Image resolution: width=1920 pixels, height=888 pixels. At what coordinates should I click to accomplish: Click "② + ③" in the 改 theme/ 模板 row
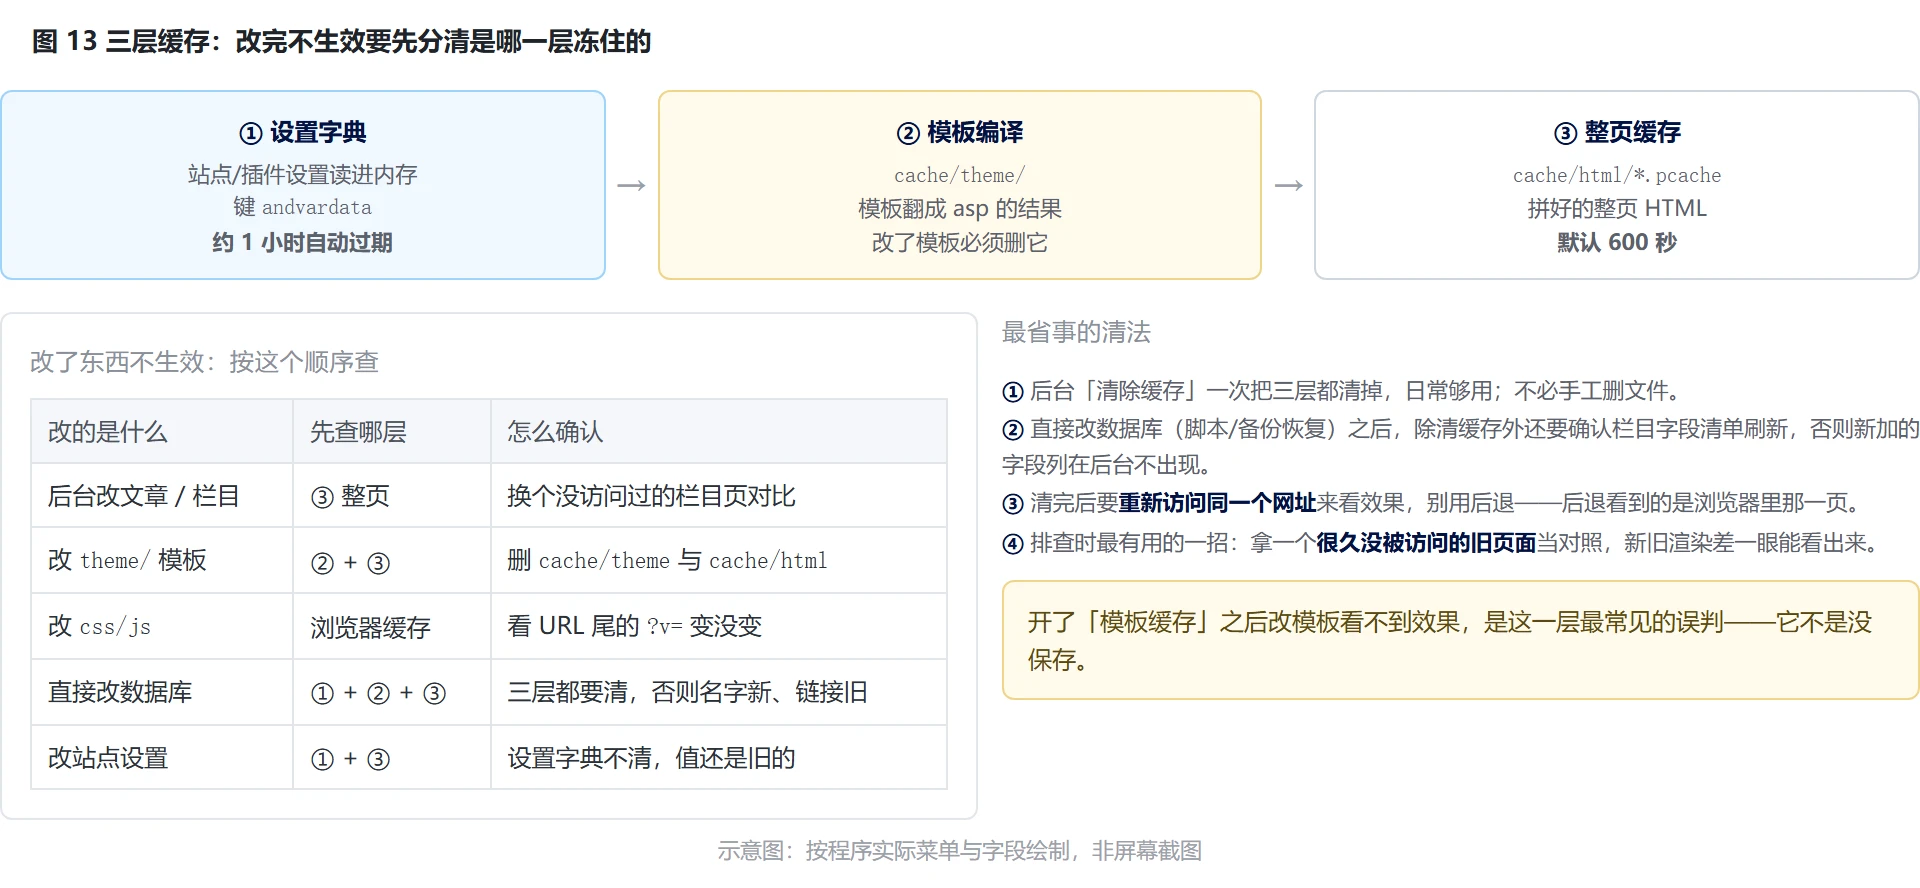click(392, 560)
